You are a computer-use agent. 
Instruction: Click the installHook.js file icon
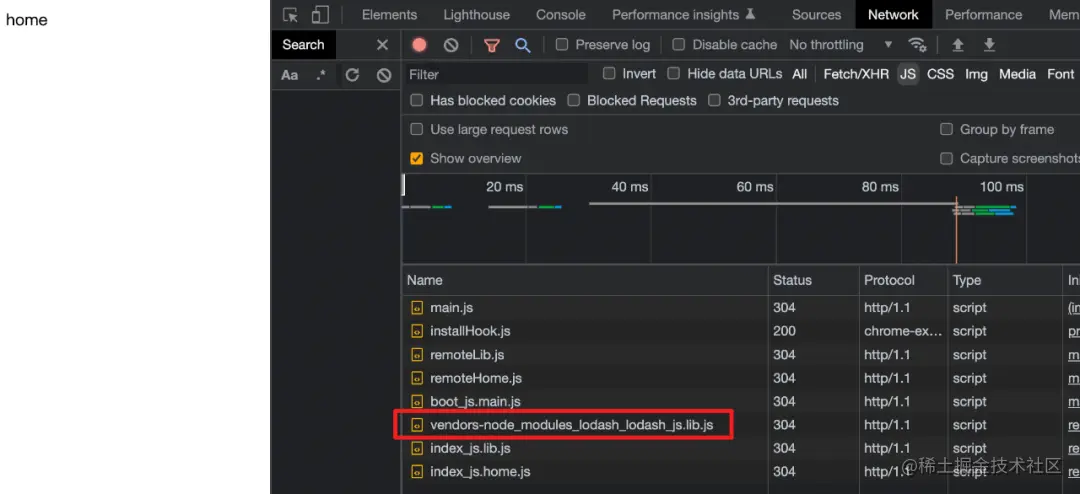(x=417, y=331)
